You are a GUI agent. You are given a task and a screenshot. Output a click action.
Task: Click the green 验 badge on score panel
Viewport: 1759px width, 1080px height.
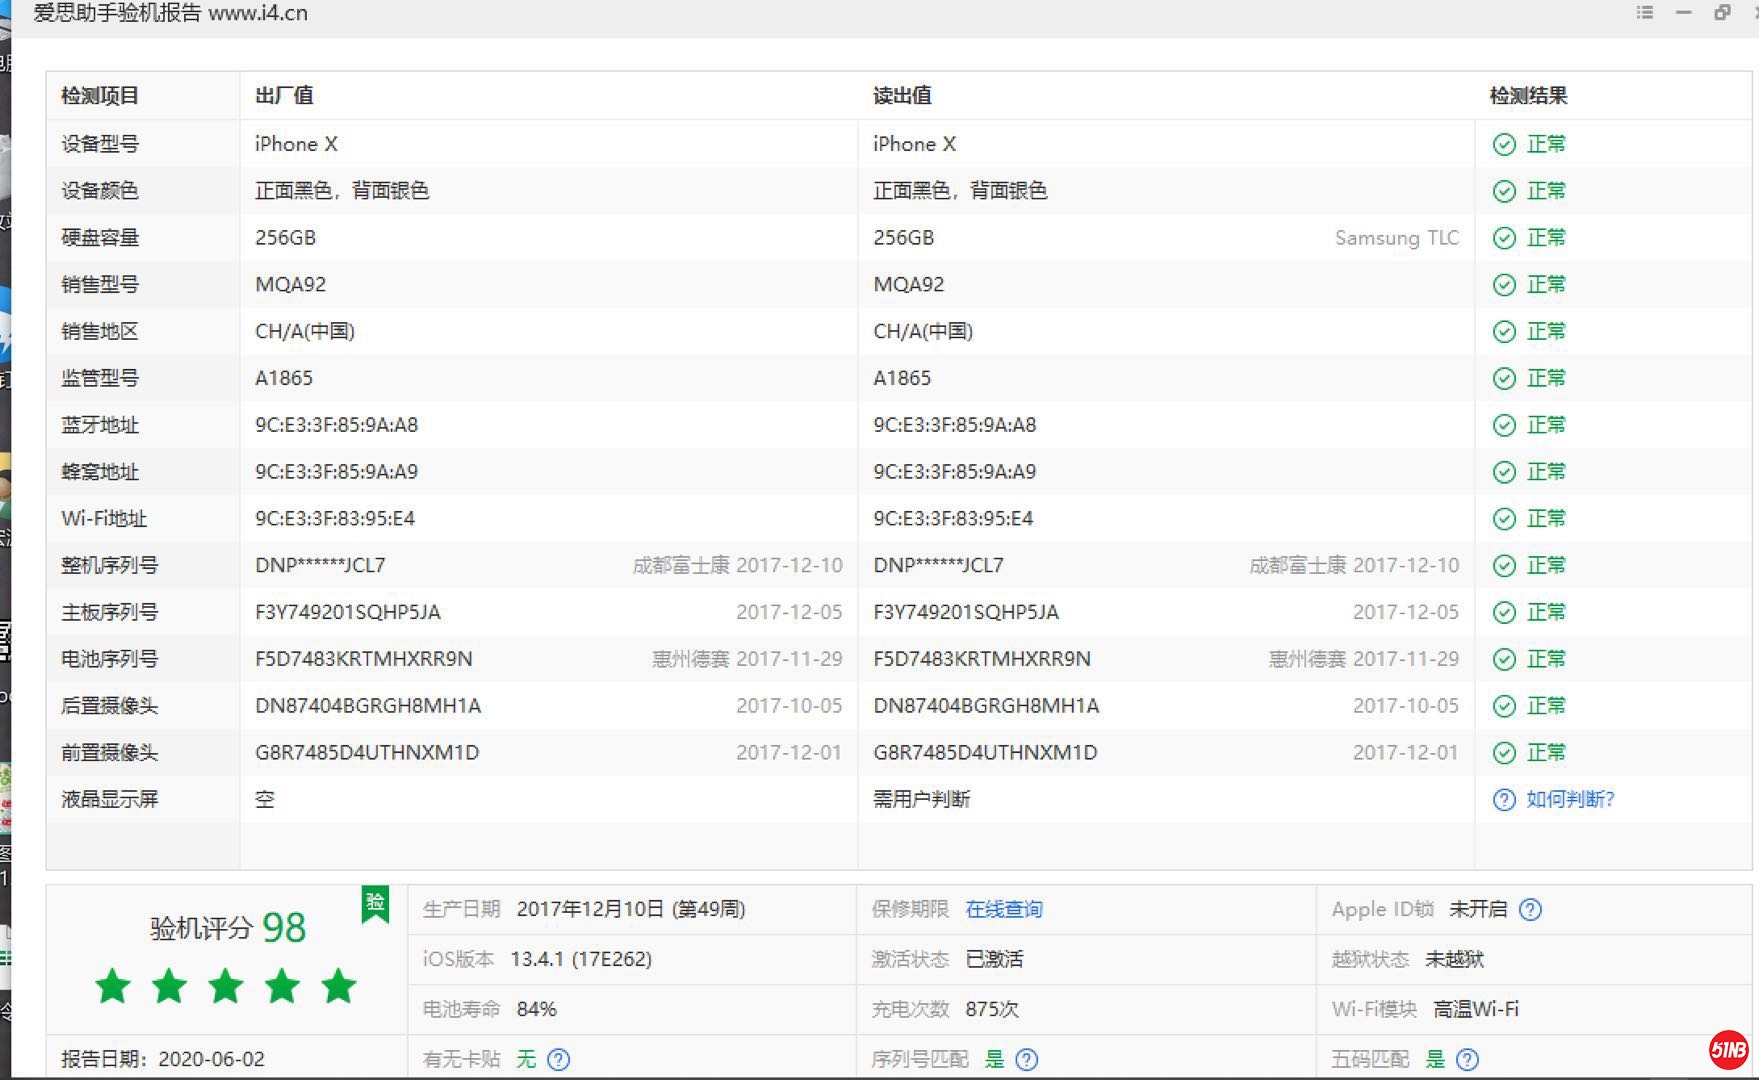(x=375, y=903)
